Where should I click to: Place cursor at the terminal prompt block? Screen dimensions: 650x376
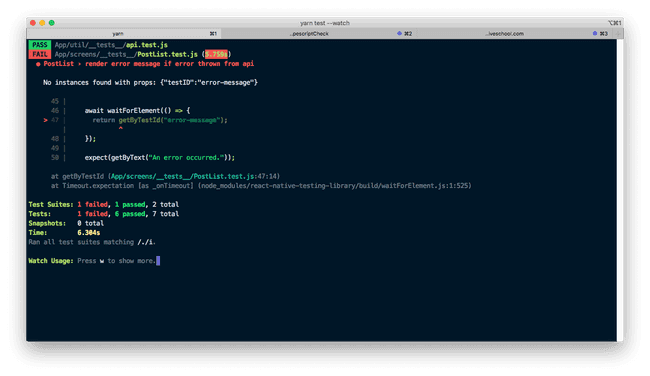coord(158,261)
